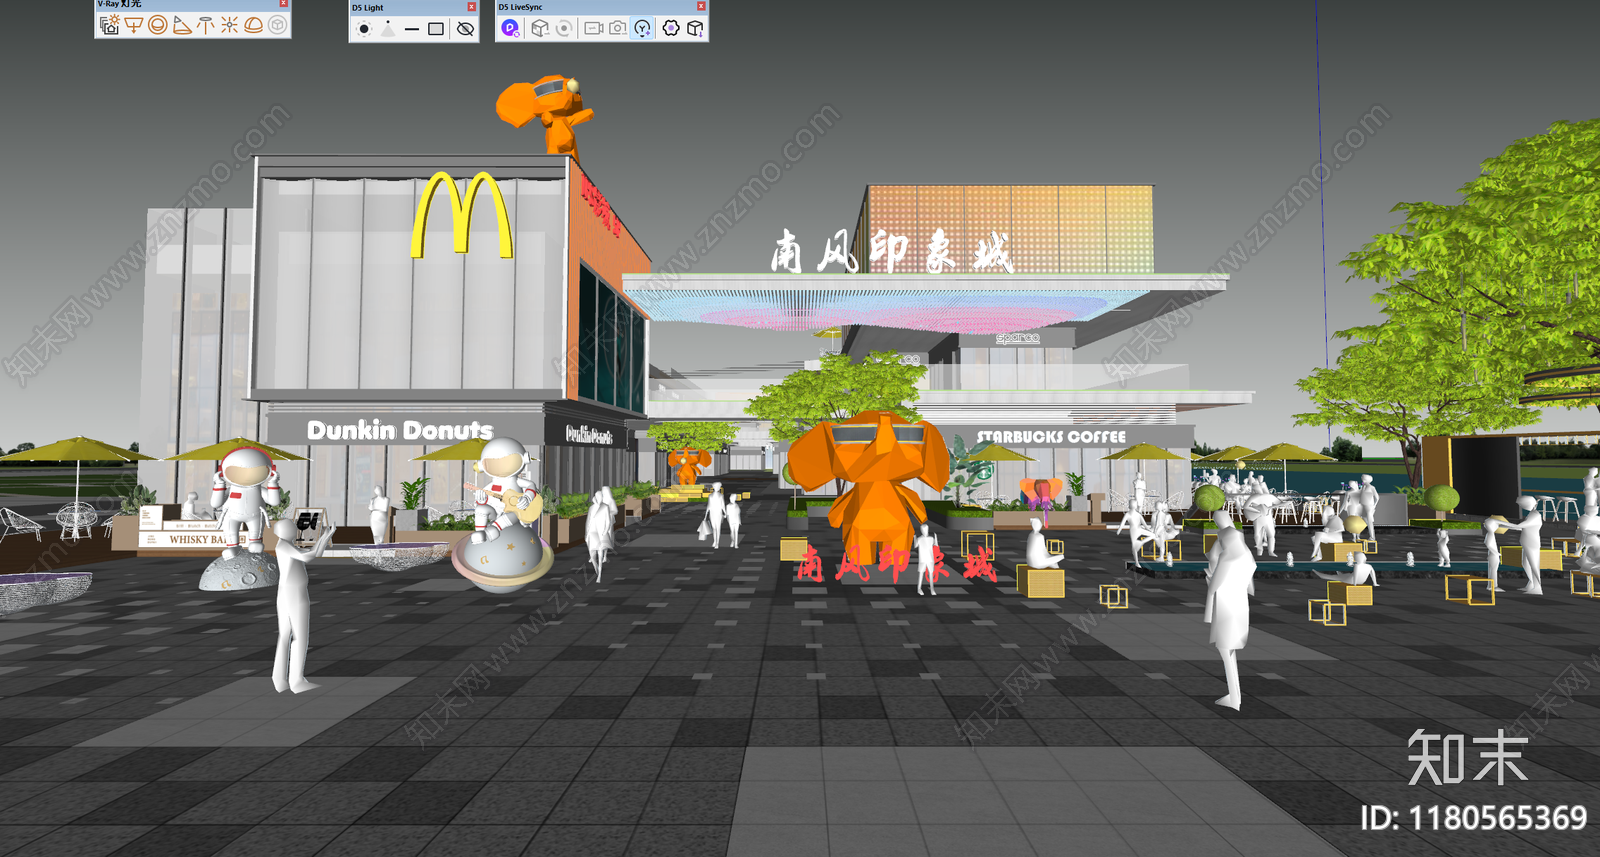Viewport: 1600px width, 857px height.
Task: Select the white 南风印象城 rooftop sign
Action: [x=892, y=251]
